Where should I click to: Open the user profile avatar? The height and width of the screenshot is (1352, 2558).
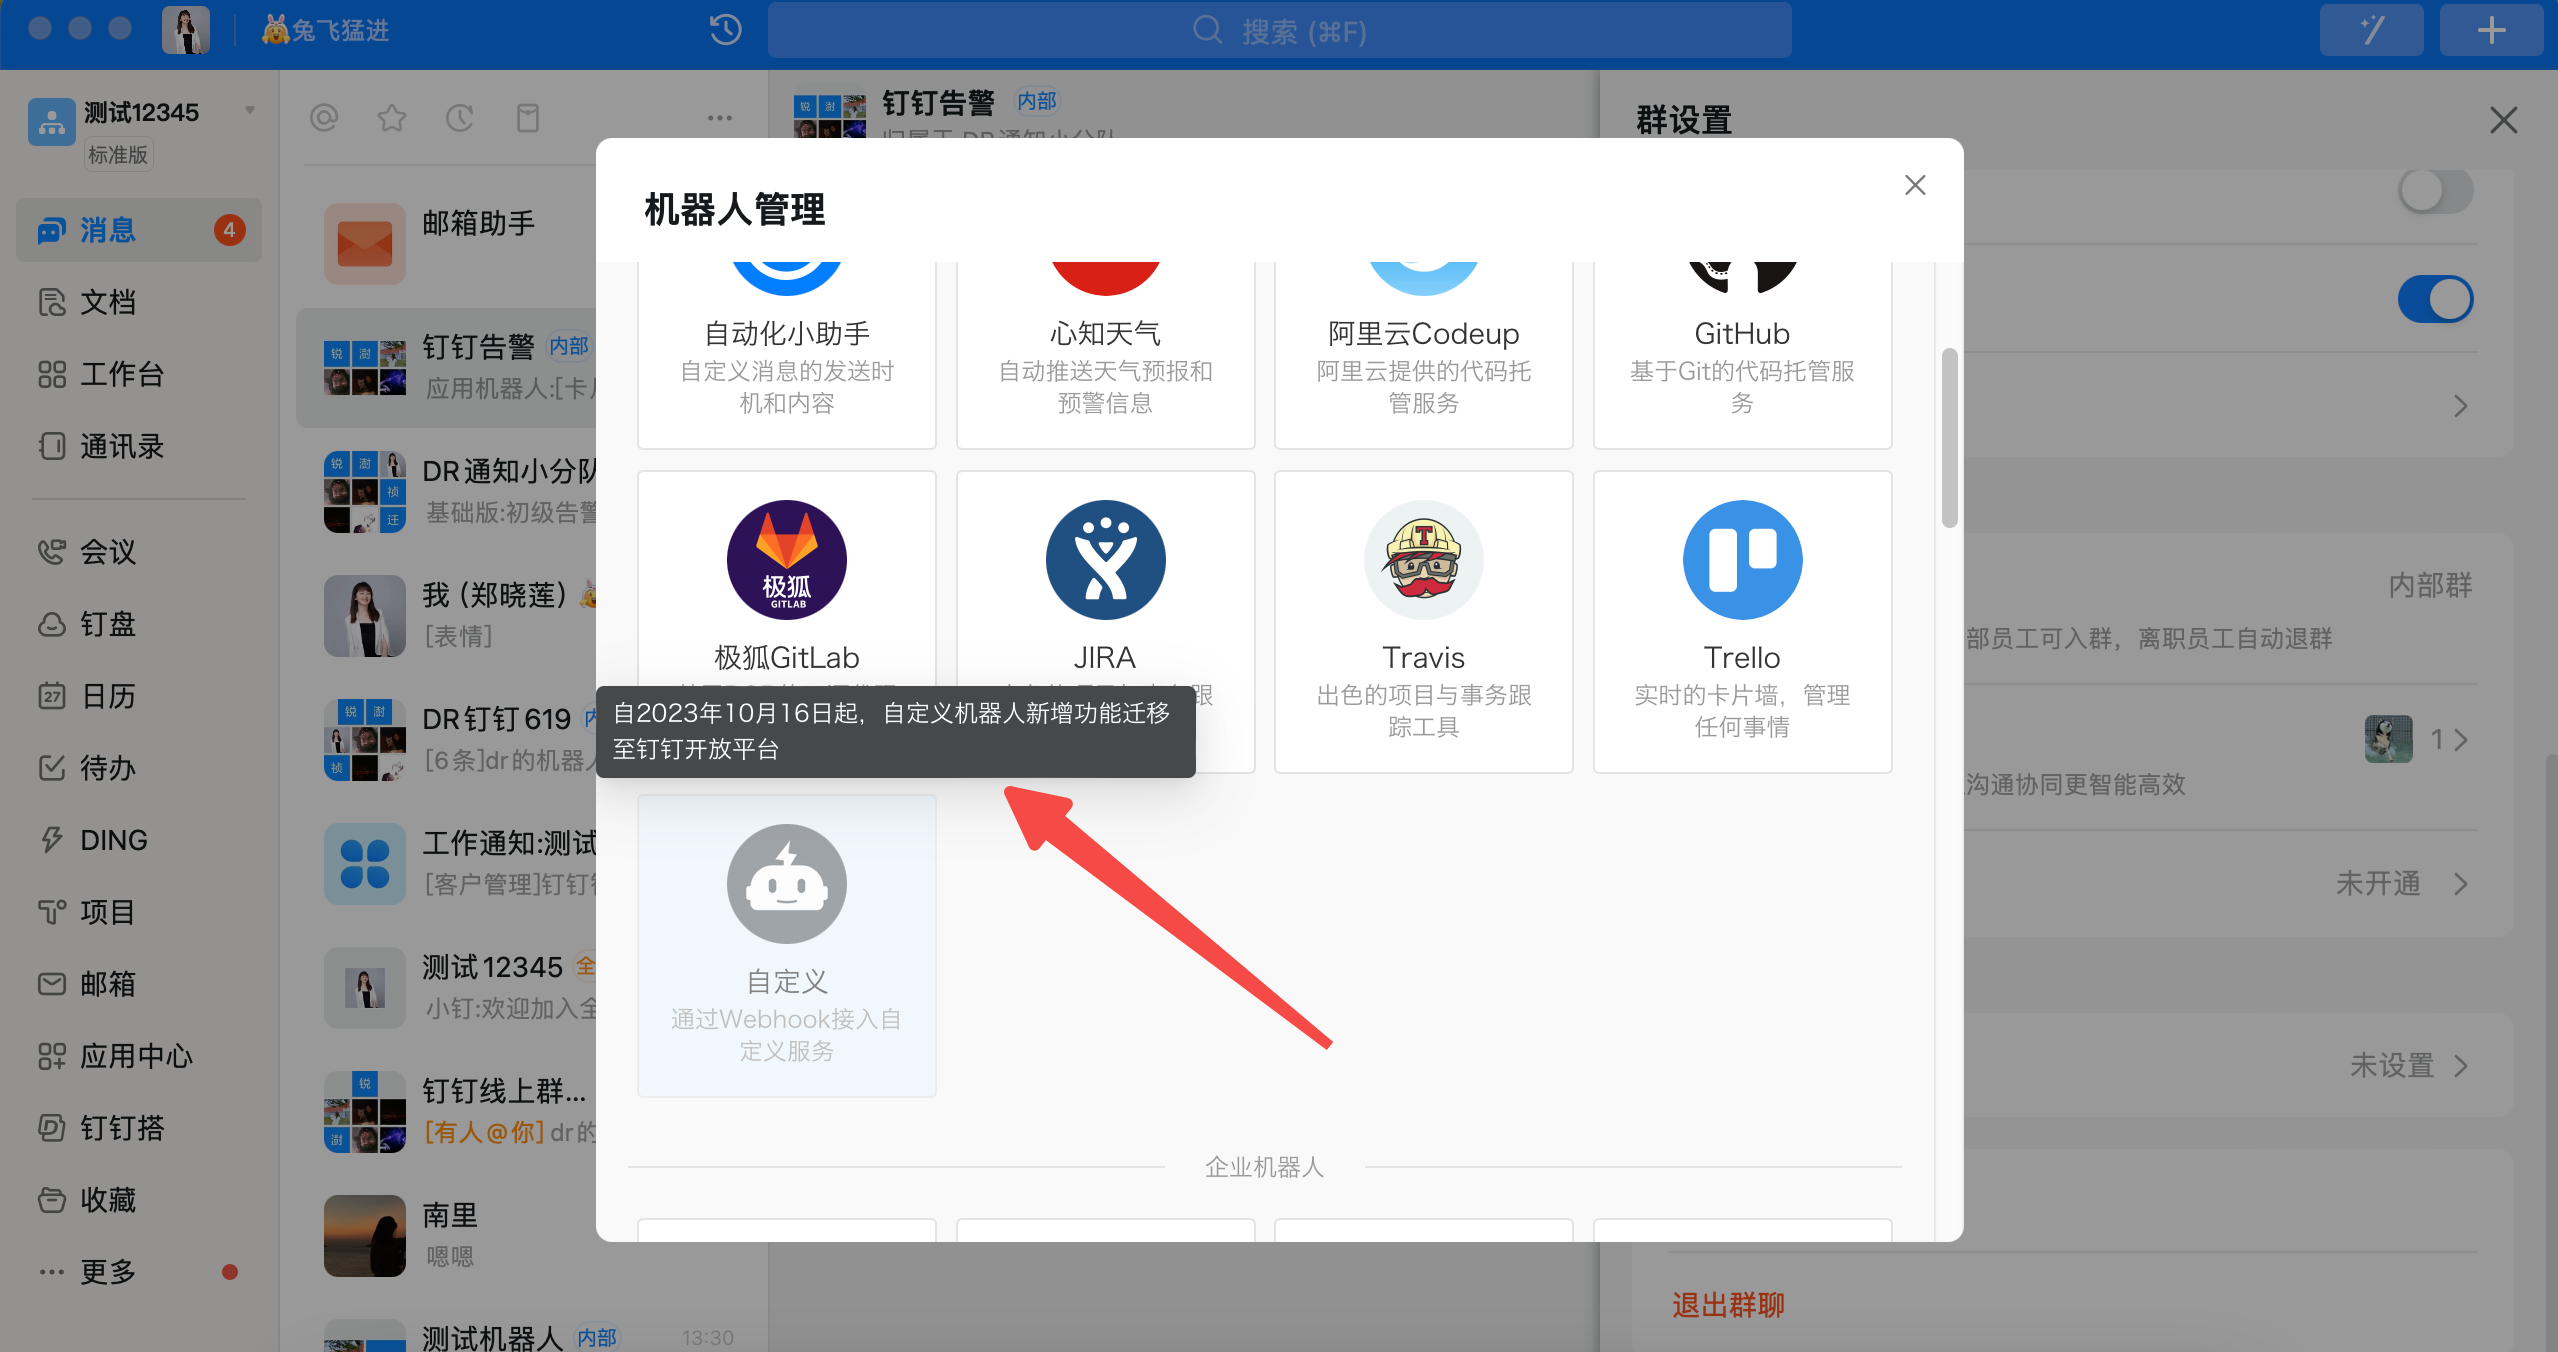tap(186, 30)
